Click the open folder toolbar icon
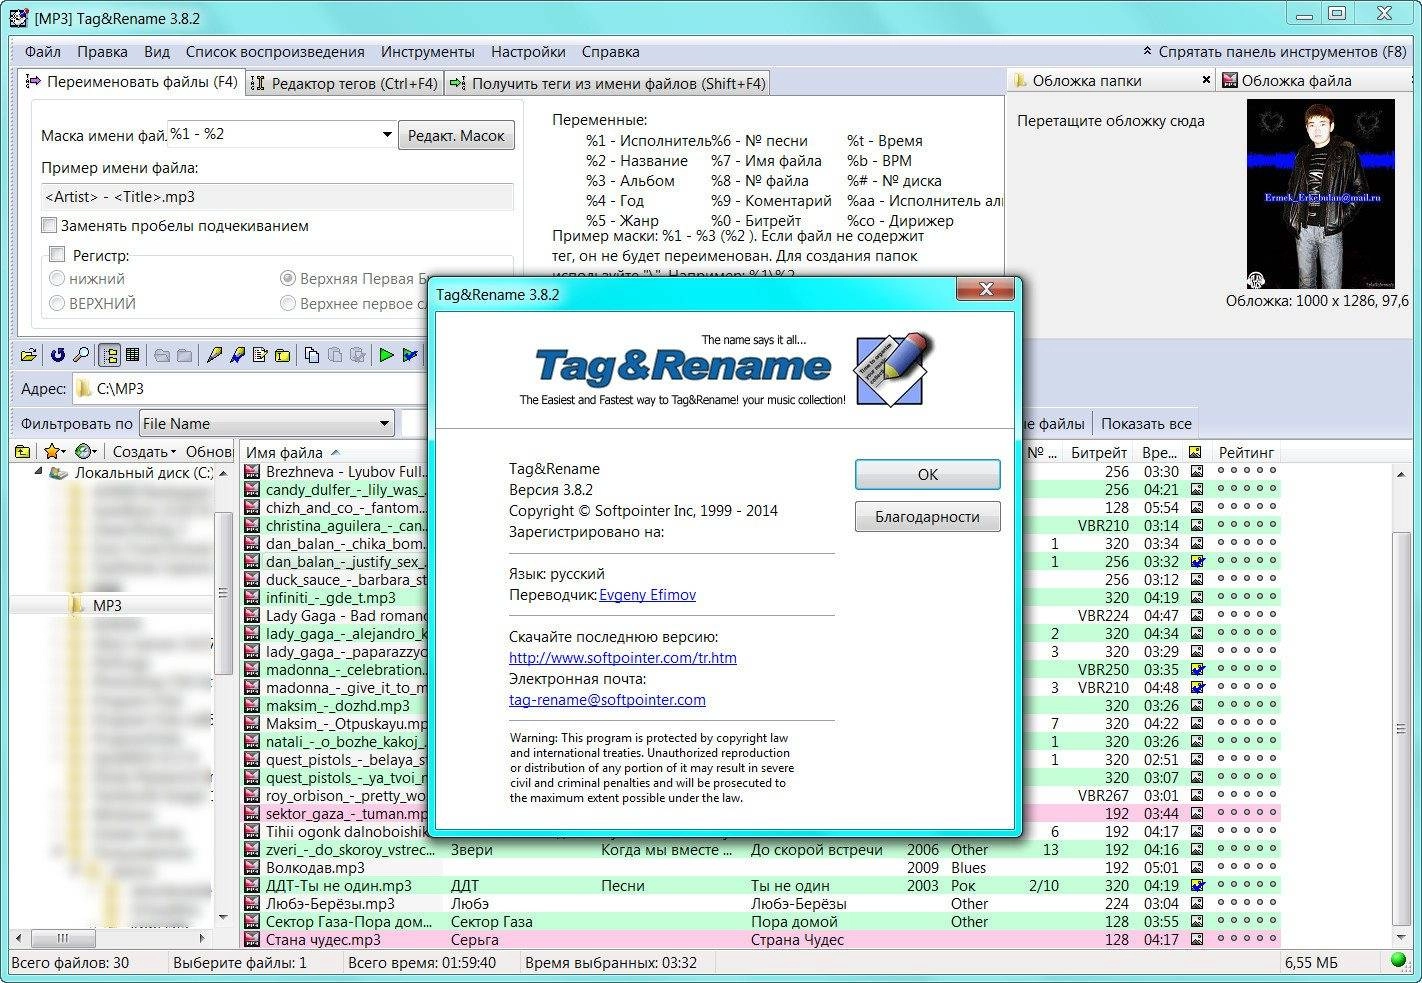1422x983 pixels. [x=29, y=355]
